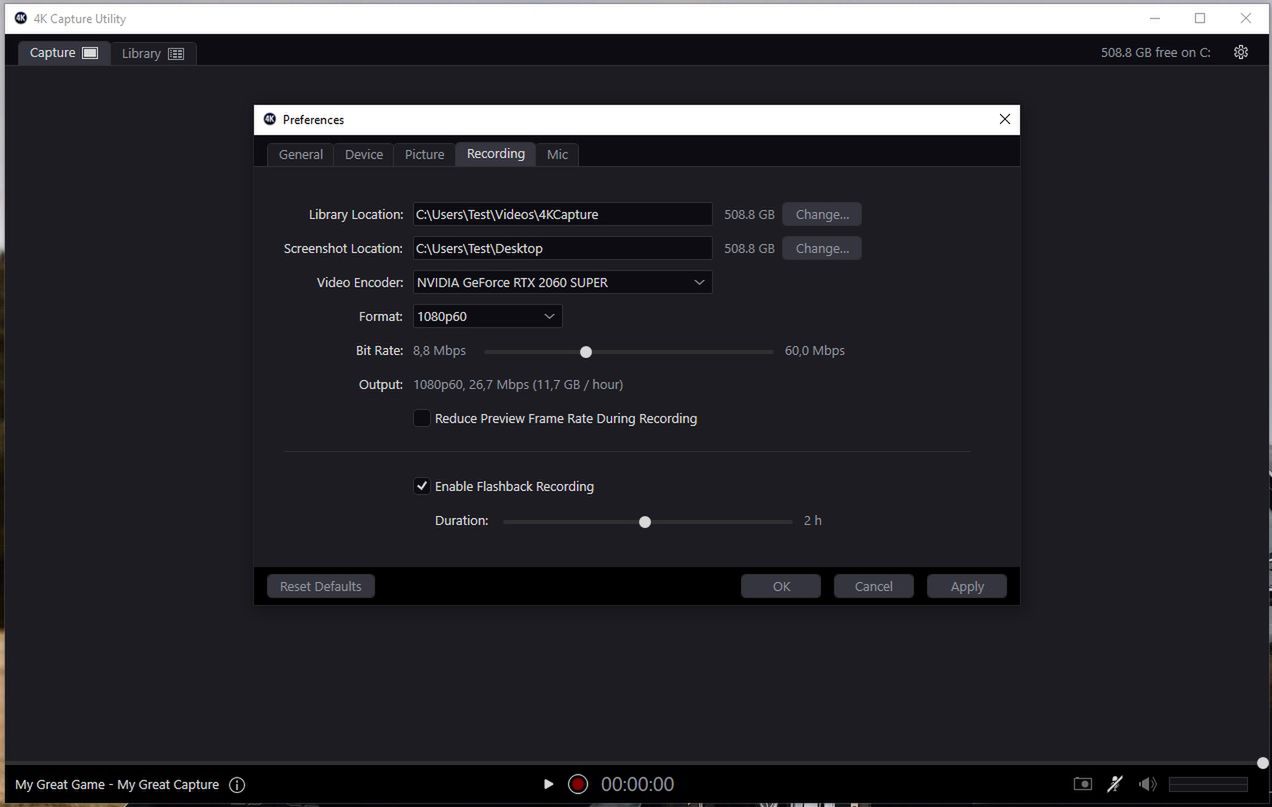This screenshot has height=807, width=1272.
Task: Click the Reset Defaults button
Action: click(321, 586)
